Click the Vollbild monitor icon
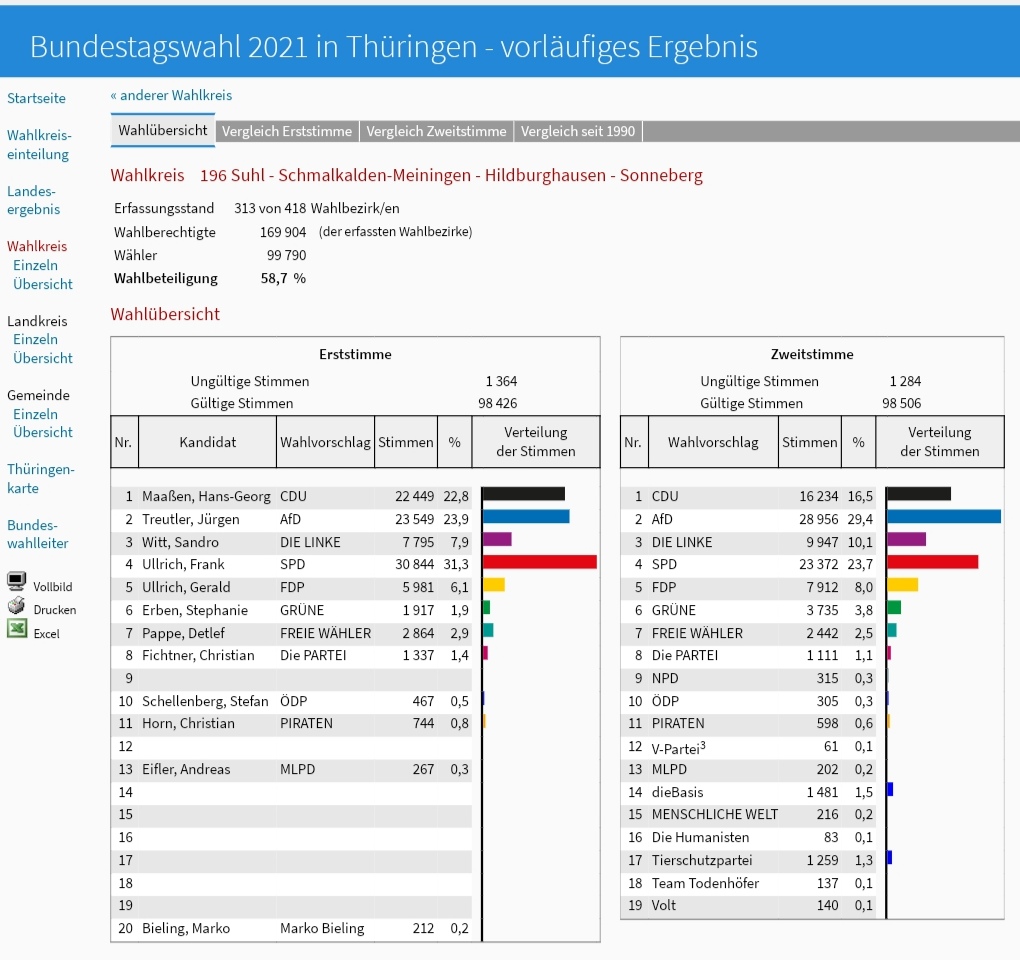 click(x=17, y=581)
